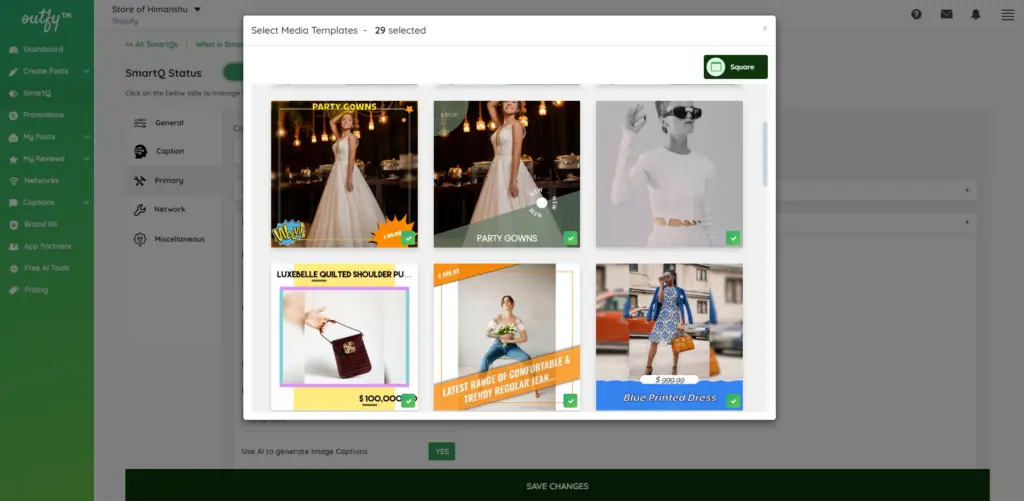Deselect the quilted shoulder purse template checkbox
1024x501 pixels.
pos(408,400)
